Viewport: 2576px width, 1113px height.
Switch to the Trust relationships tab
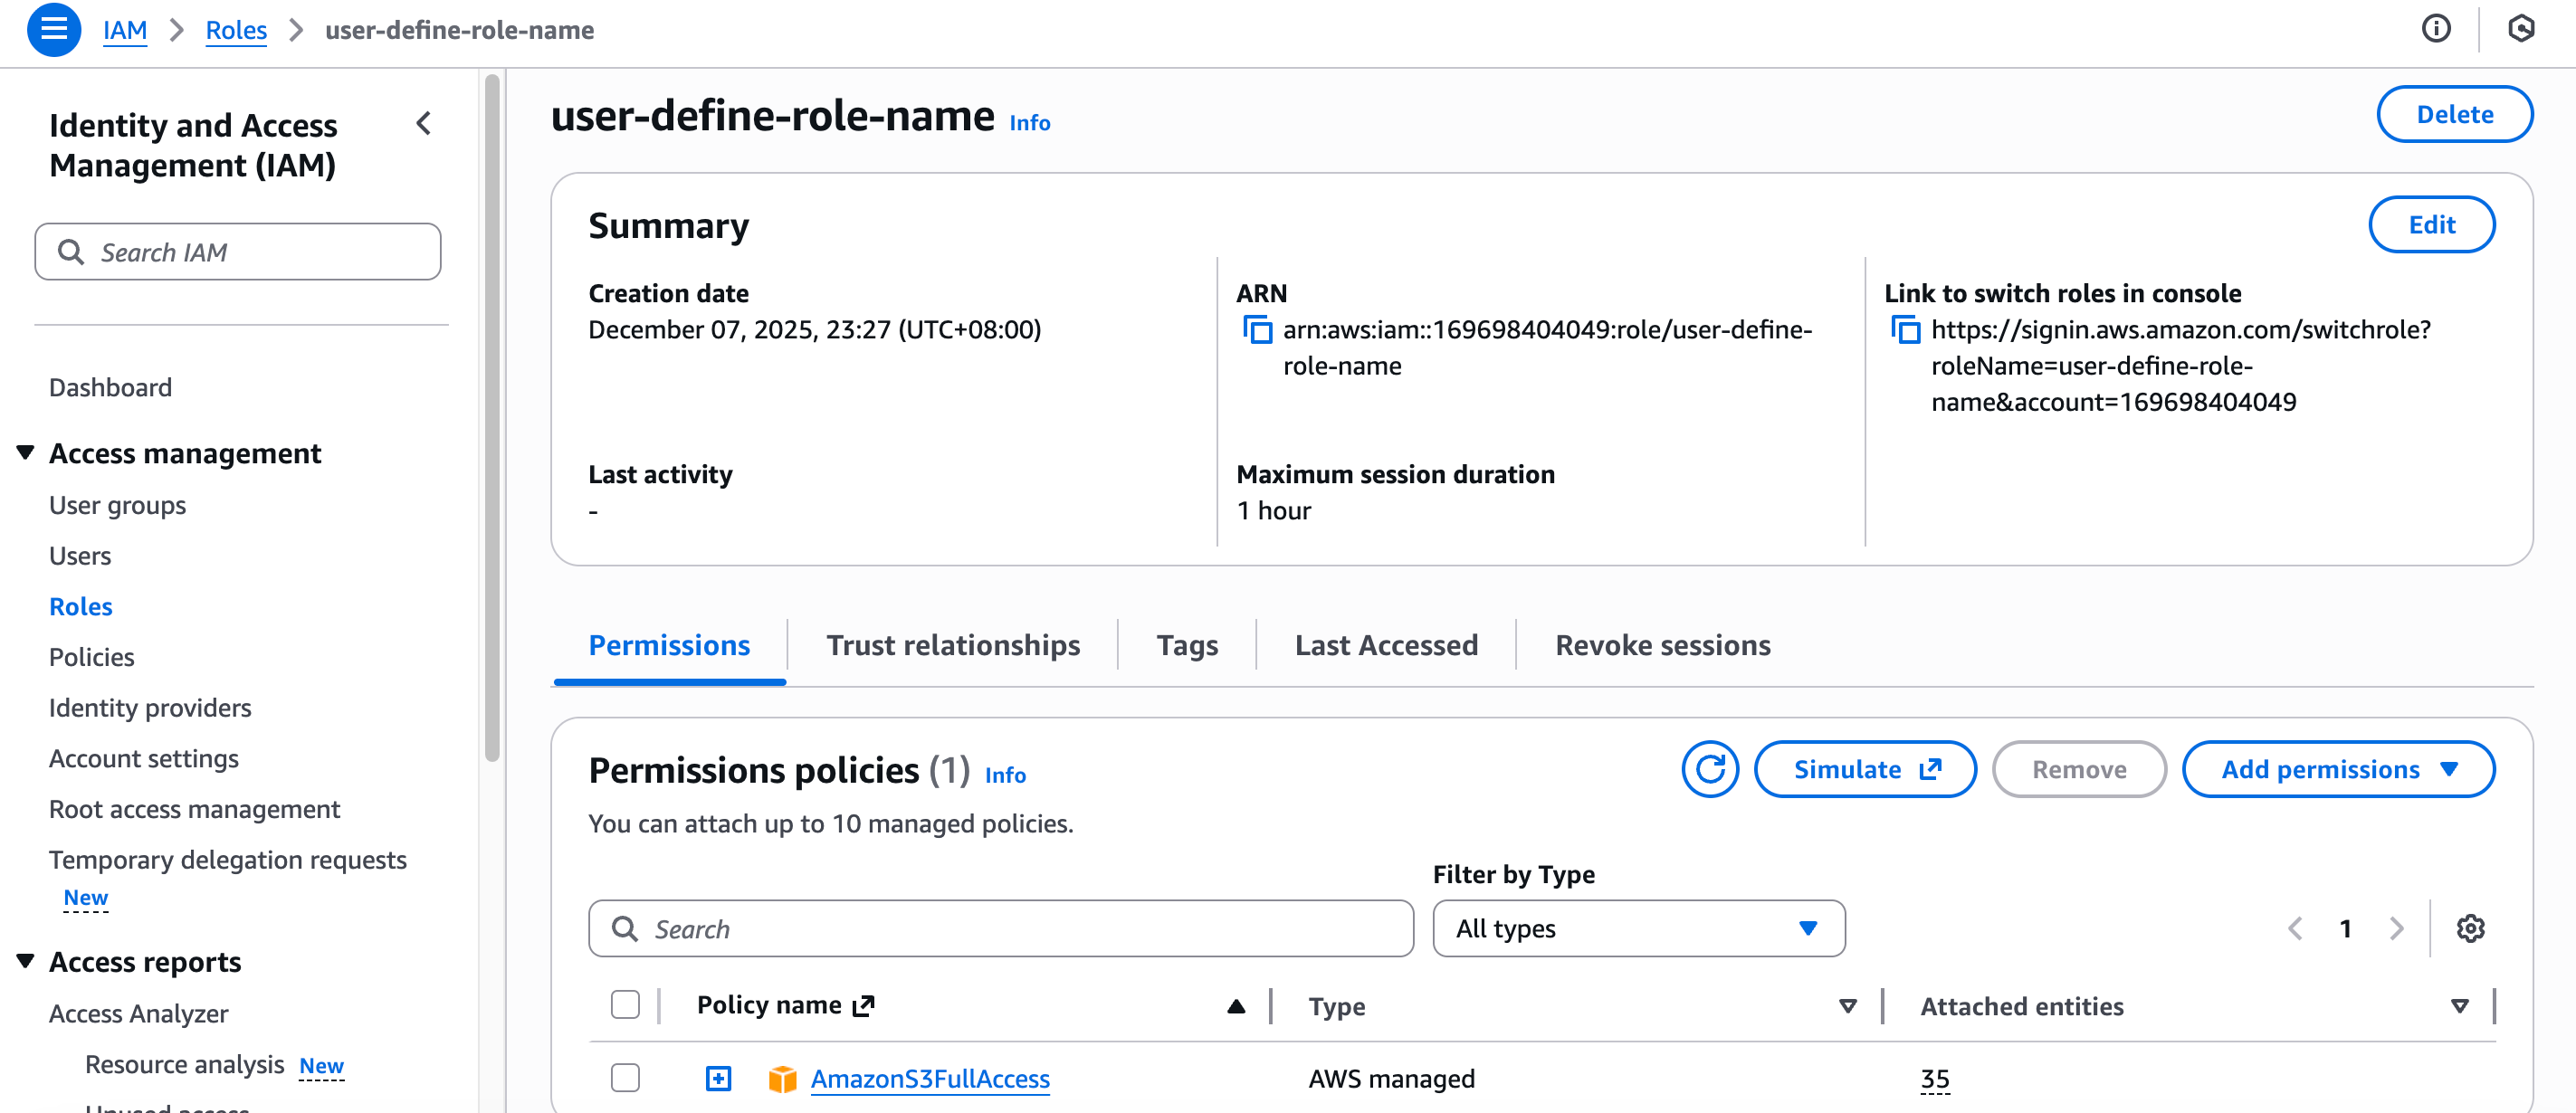pyautogui.click(x=952, y=645)
